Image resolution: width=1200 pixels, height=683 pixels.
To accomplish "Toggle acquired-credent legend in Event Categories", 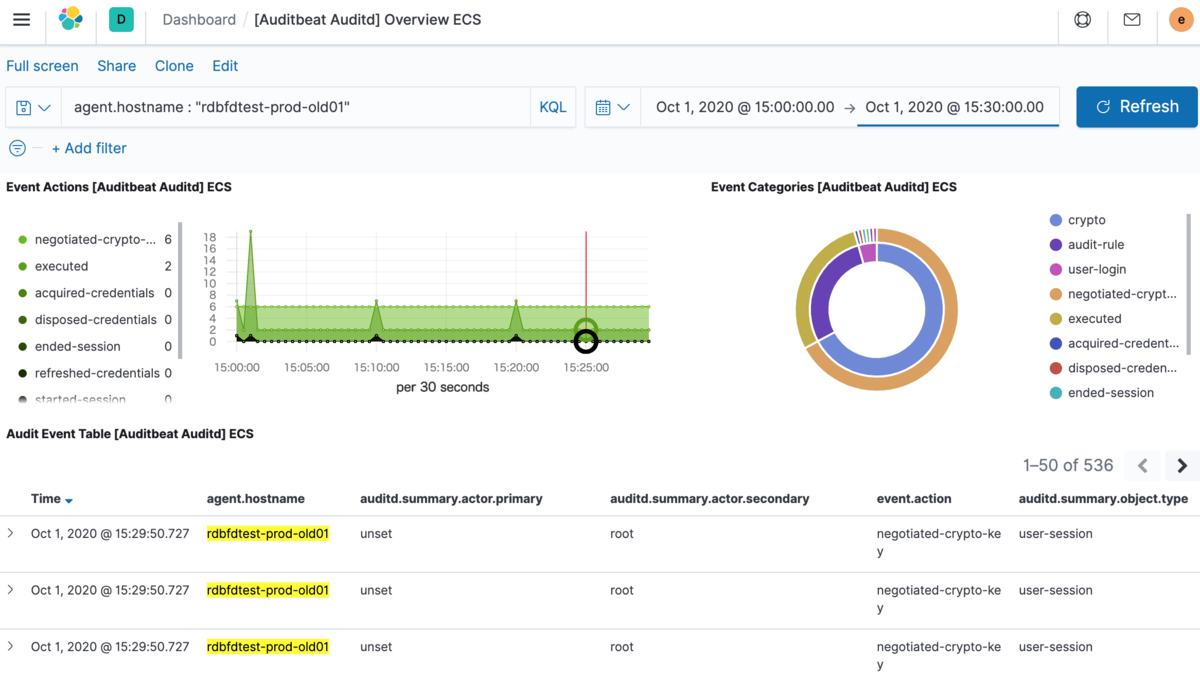I will [1114, 343].
